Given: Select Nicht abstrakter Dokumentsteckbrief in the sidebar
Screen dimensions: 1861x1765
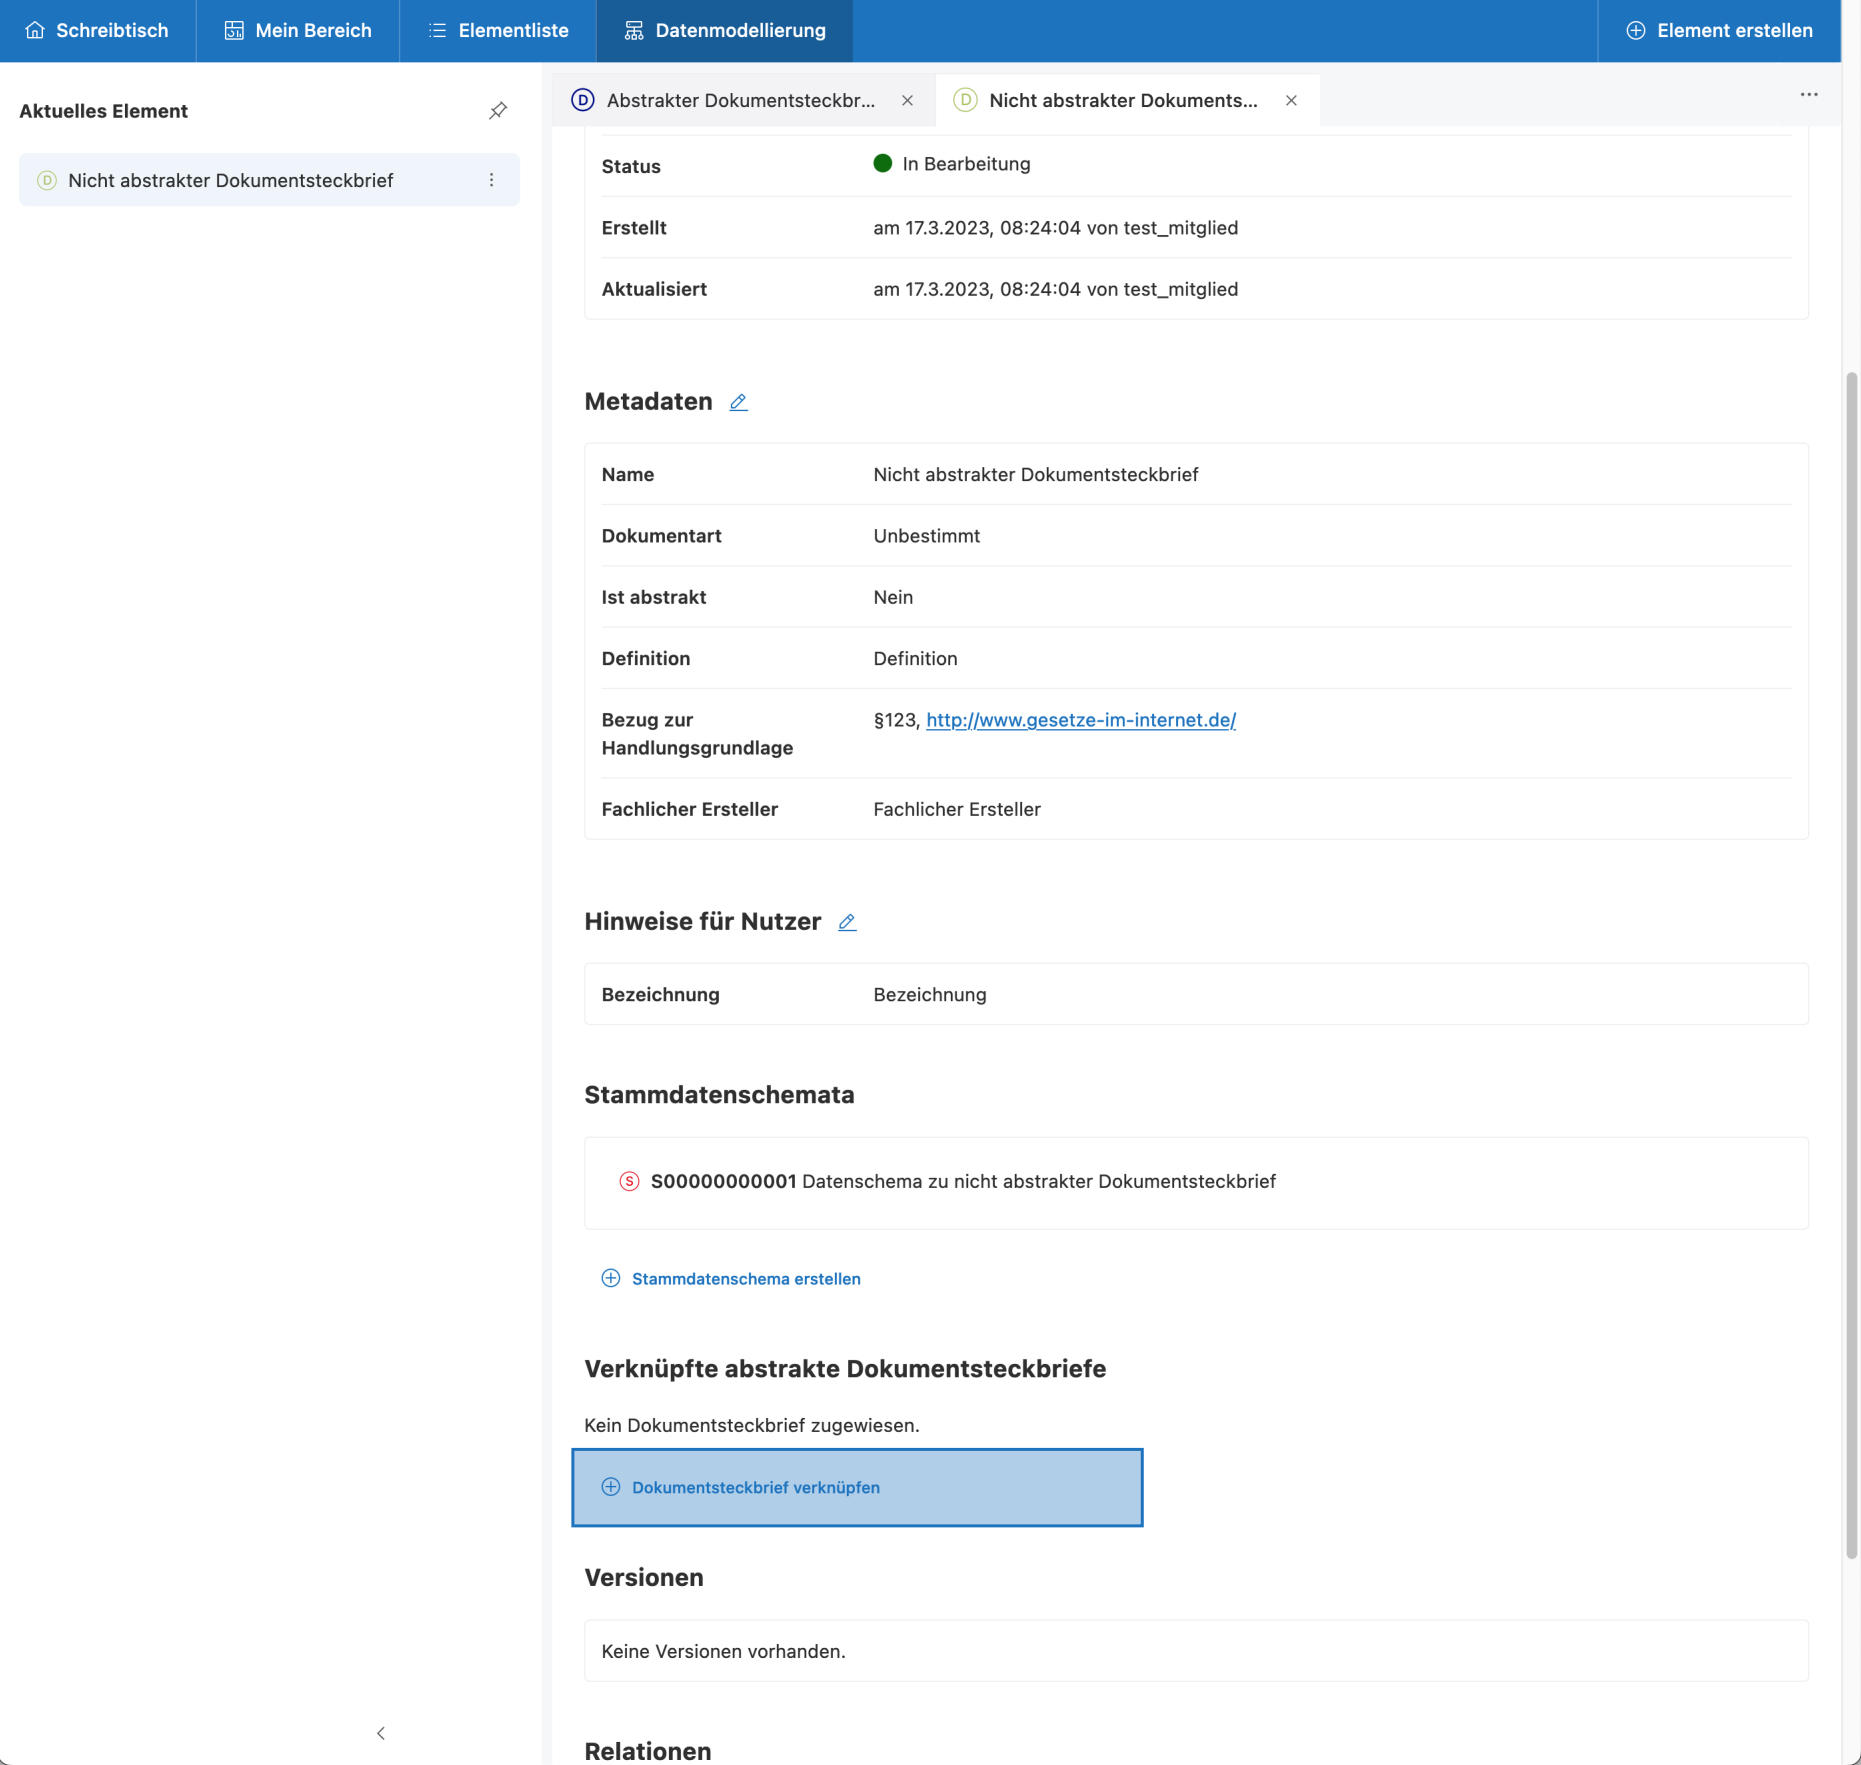Looking at the screenshot, I should 230,180.
